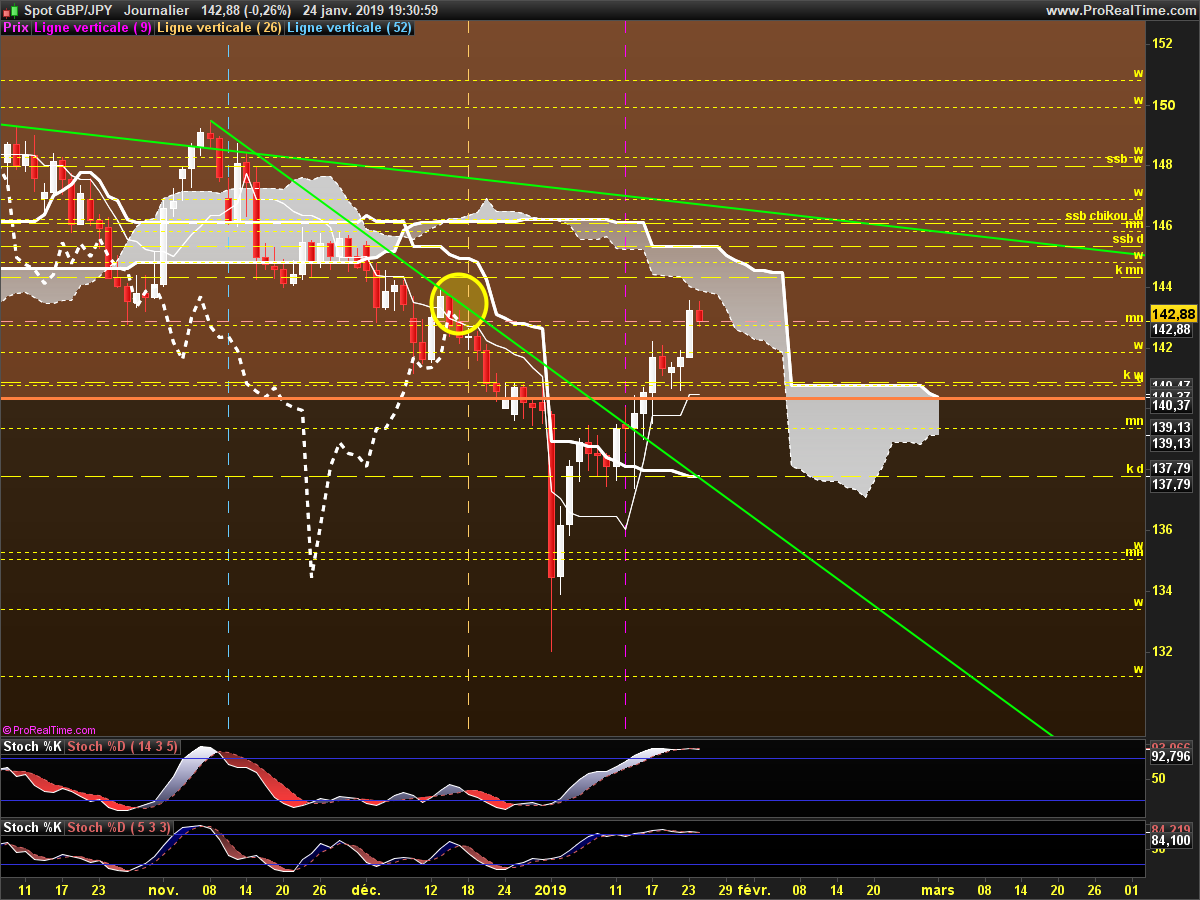Image resolution: width=1200 pixels, height=900 pixels.
Task: Click the 144 price axis label
Action: [x=1163, y=286]
